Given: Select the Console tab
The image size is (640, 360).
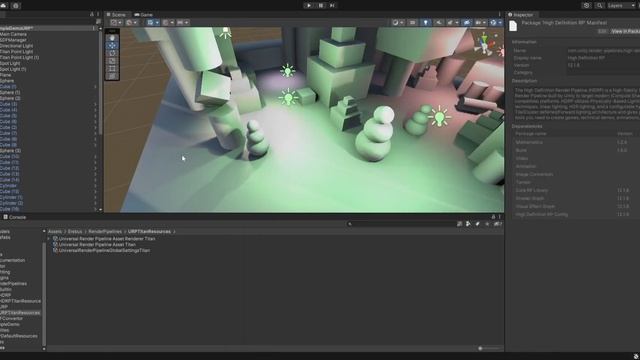Looking at the screenshot, I should [x=15, y=217].
